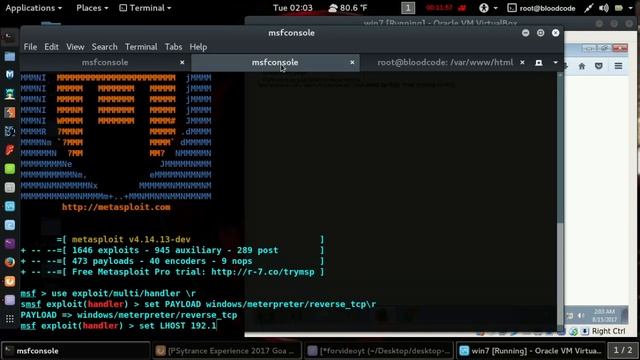Image resolution: width=640 pixels, height=360 pixels.
Task: Click the root@bloodcode terminal indicator
Action: 541,8
